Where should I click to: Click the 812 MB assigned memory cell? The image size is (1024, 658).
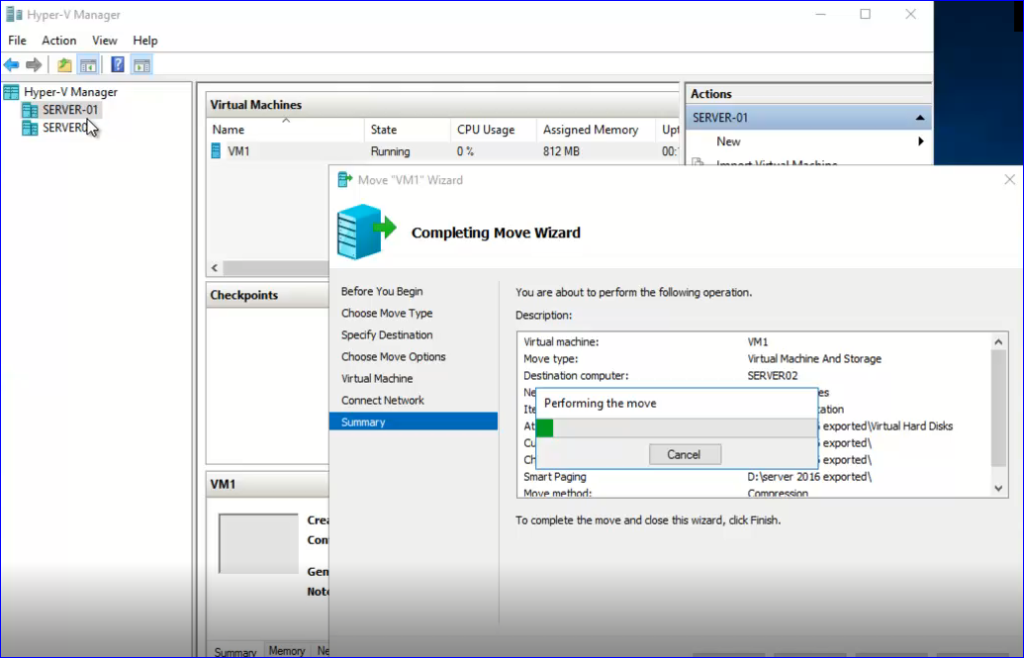tap(561, 151)
